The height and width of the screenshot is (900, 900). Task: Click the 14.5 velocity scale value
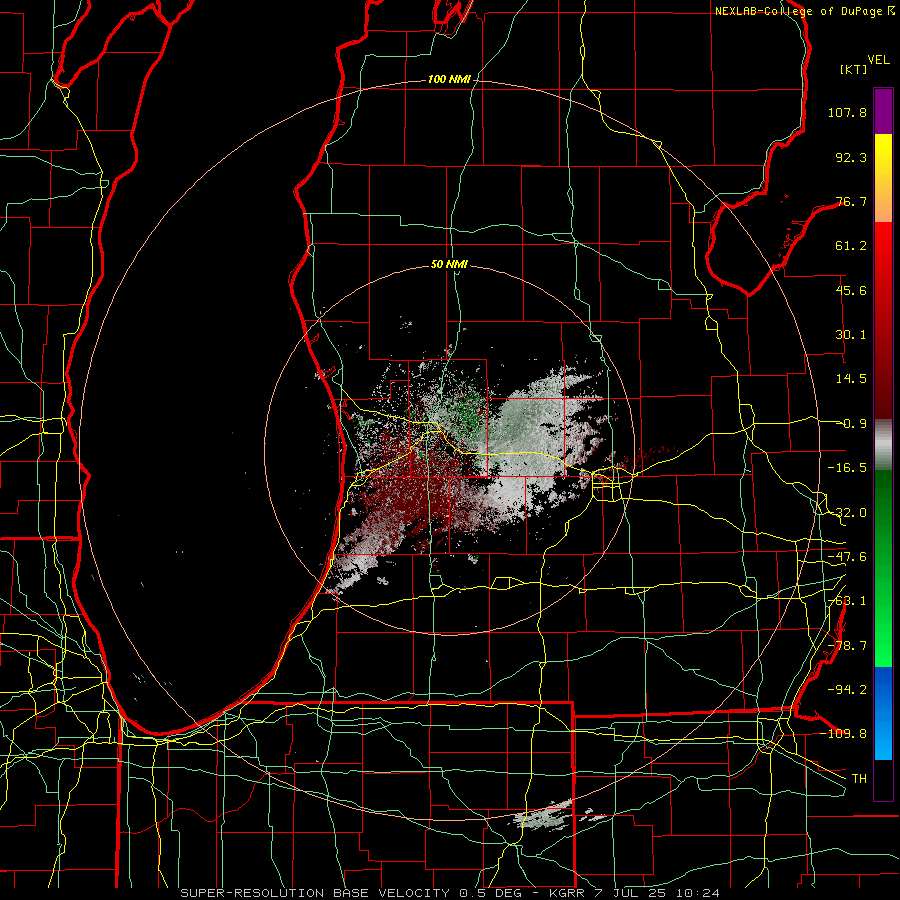tap(851, 379)
